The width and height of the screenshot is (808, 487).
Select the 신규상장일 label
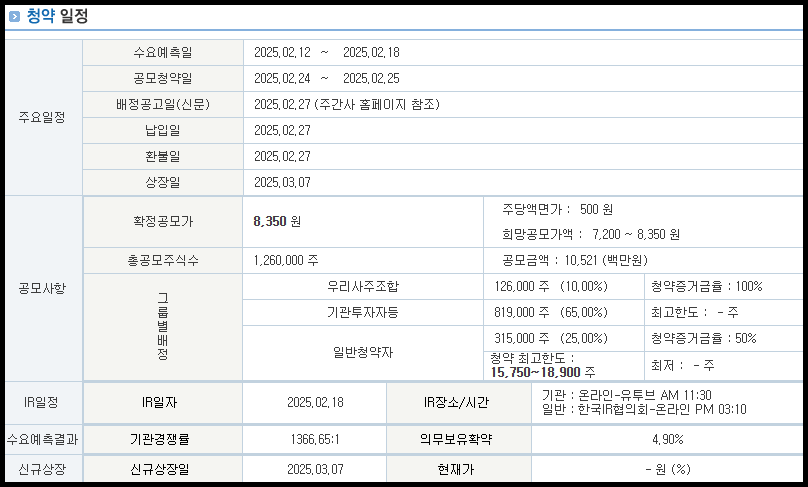160,469
